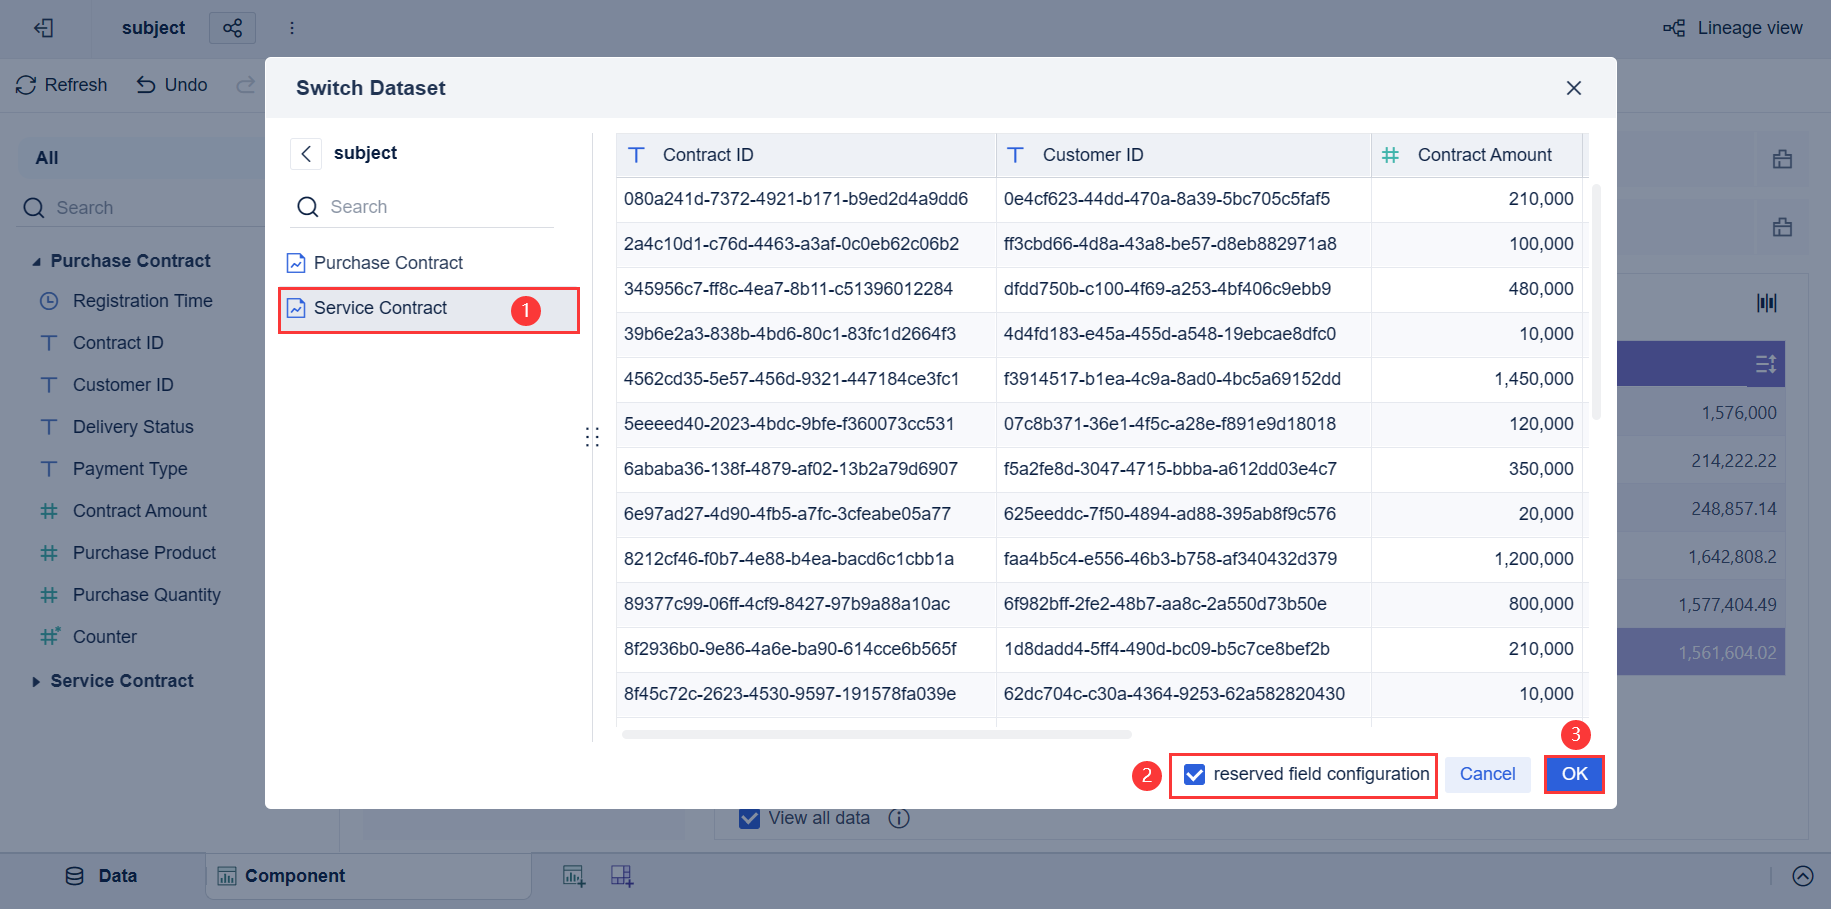Go back using the chevron beside subject in the modal
1831x909 pixels.
click(306, 153)
